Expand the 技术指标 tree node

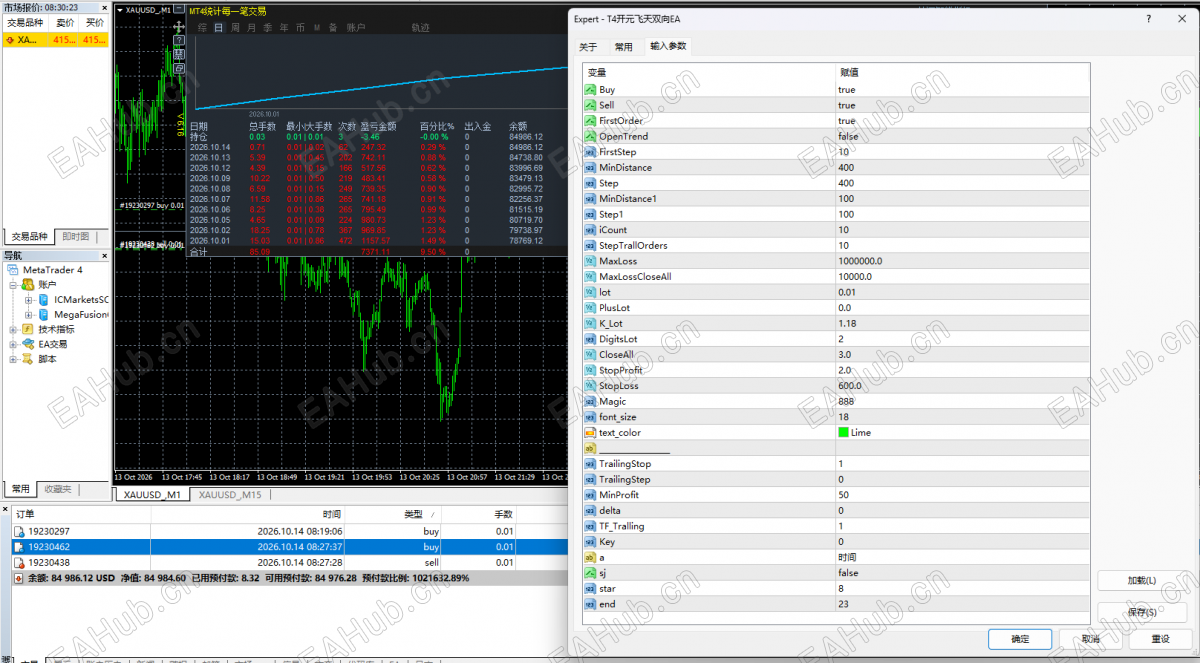point(13,329)
